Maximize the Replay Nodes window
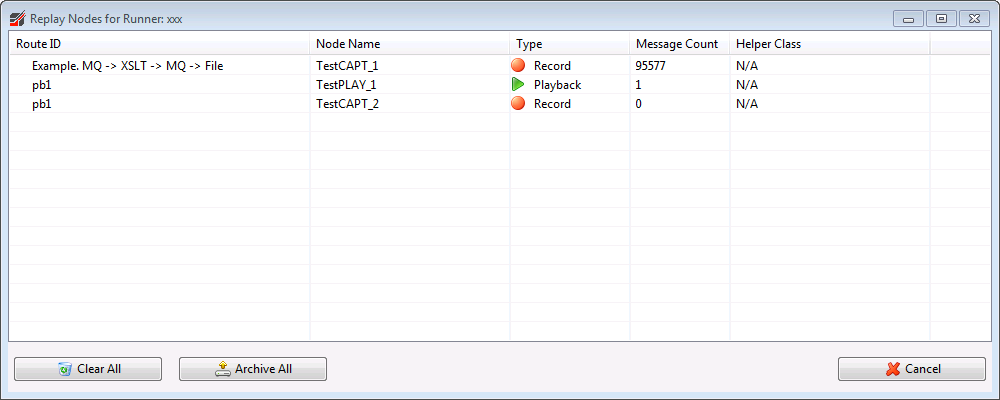The width and height of the screenshot is (1000, 400). pos(941,18)
